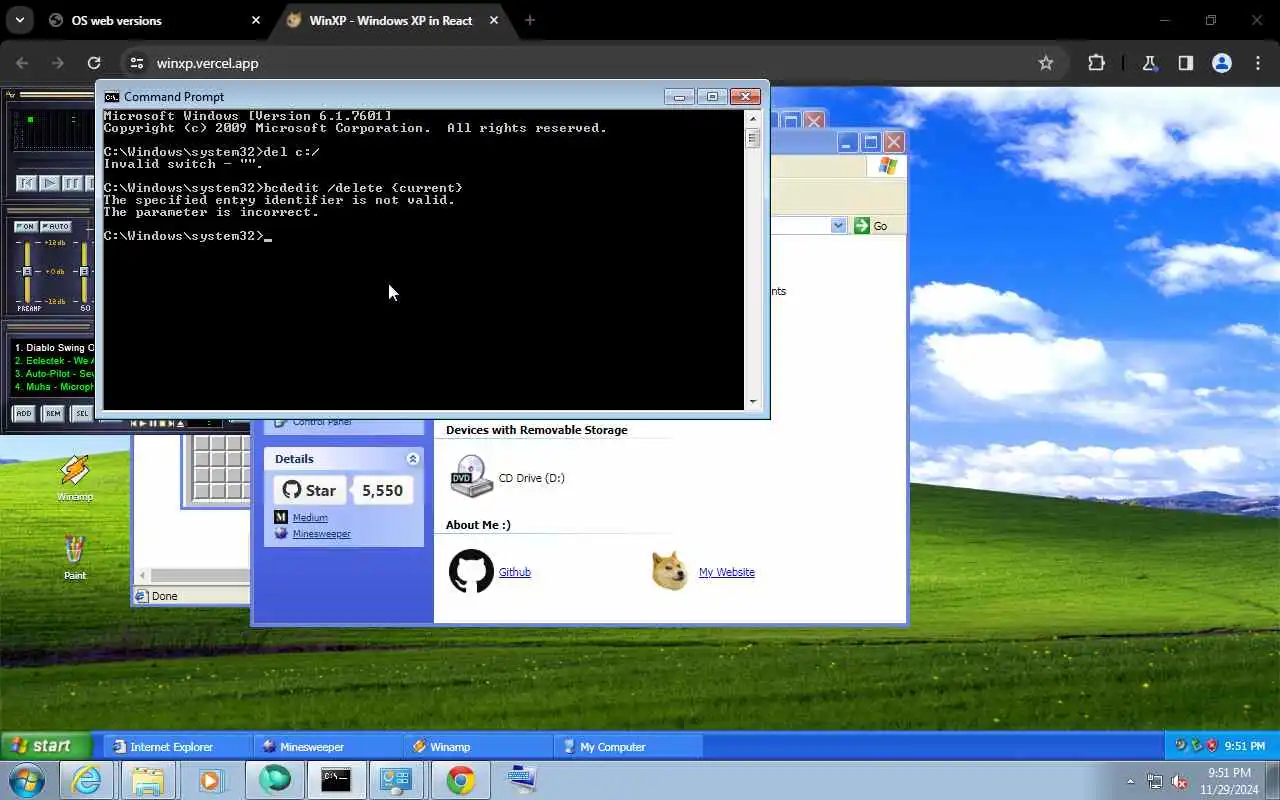Click Command Prompt scrollbar up arrow

753,118
